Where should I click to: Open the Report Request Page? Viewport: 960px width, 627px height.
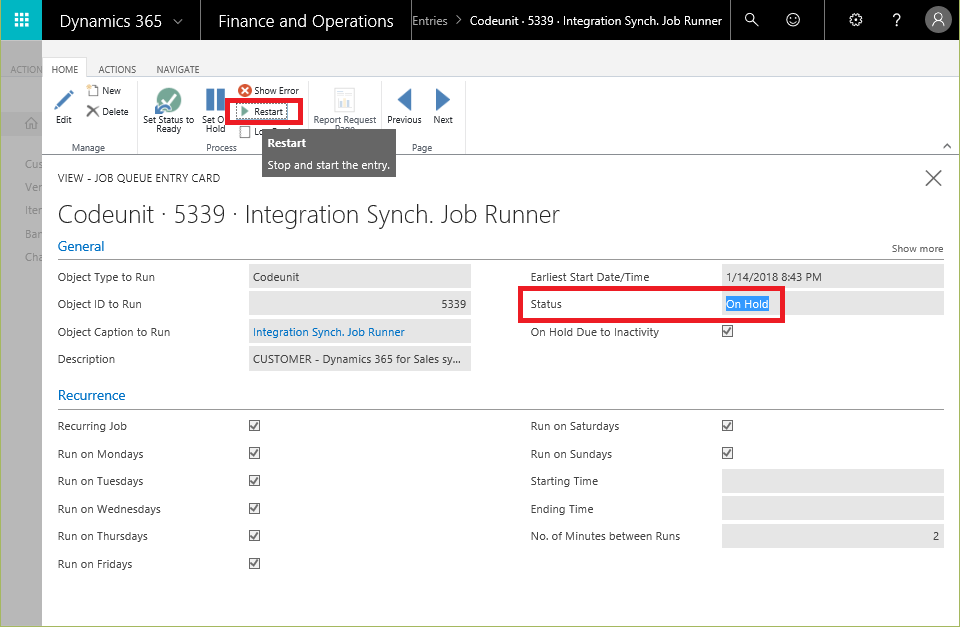coord(345,108)
